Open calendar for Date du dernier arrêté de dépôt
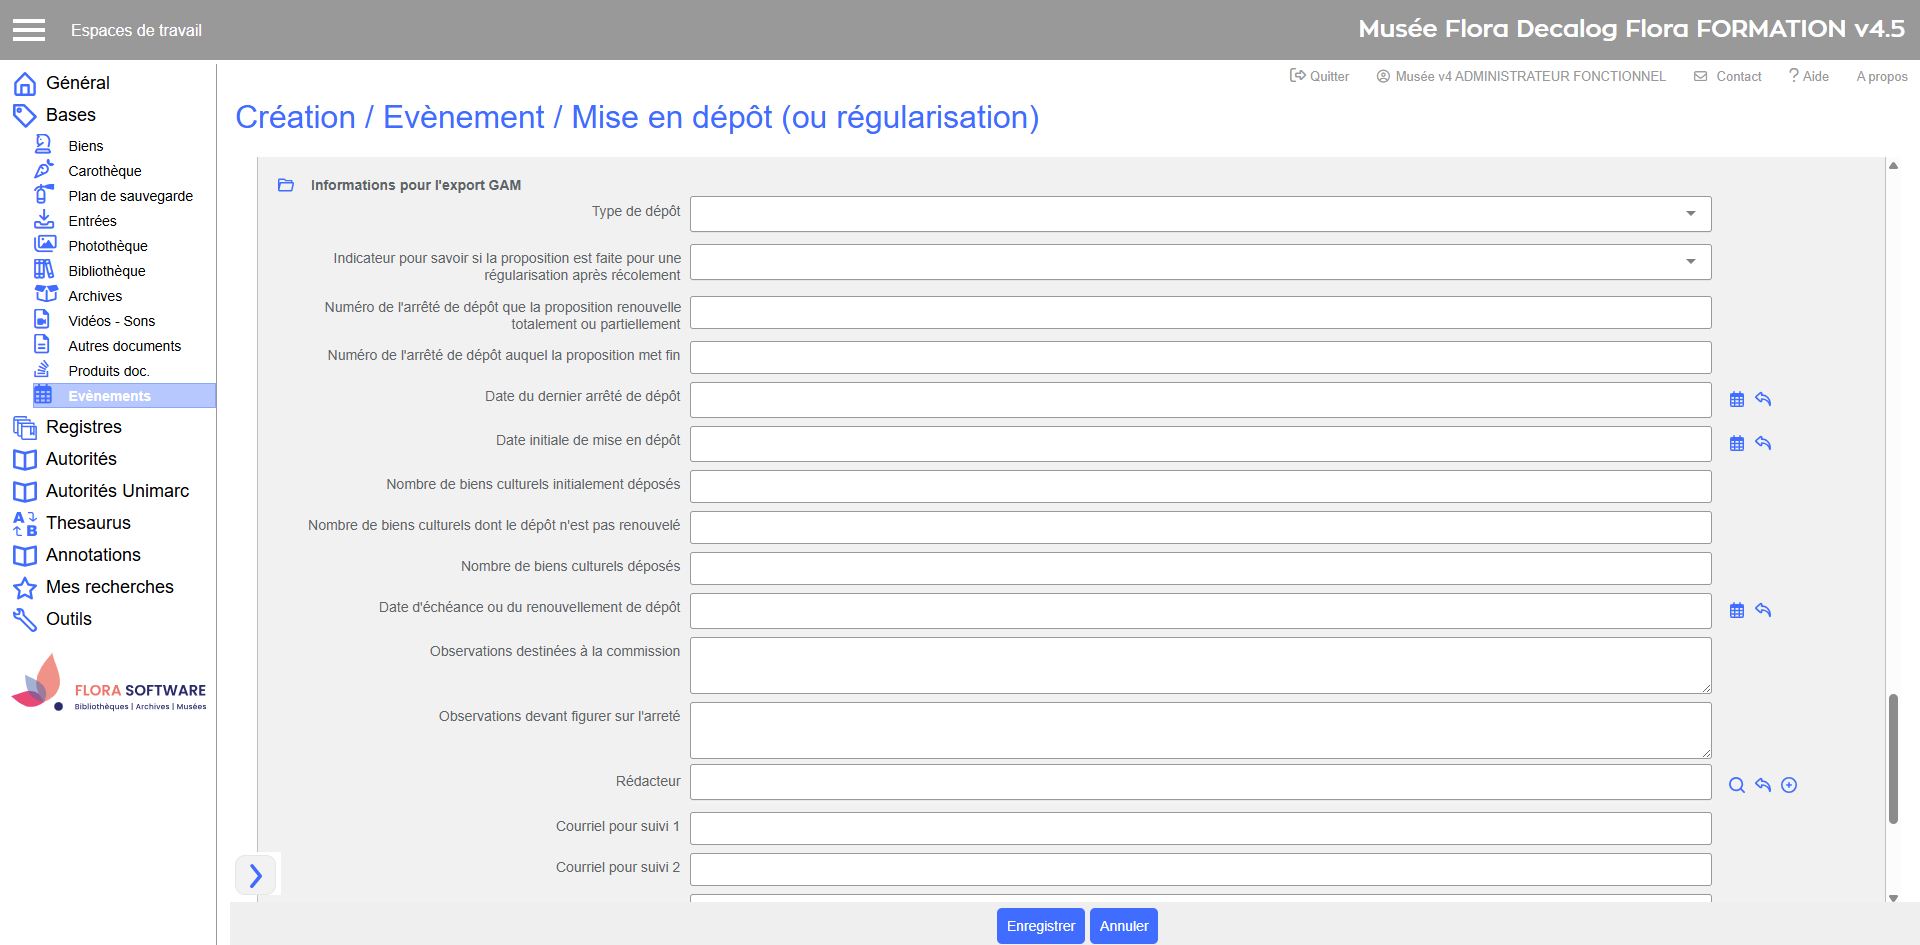Screen dimensions: 1920x945 1737,400
